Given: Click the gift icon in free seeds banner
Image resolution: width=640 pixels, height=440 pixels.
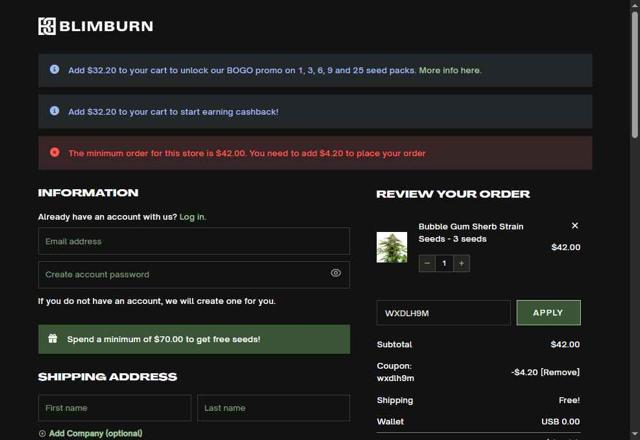Looking at the screenshot, I should click(53, 338).
